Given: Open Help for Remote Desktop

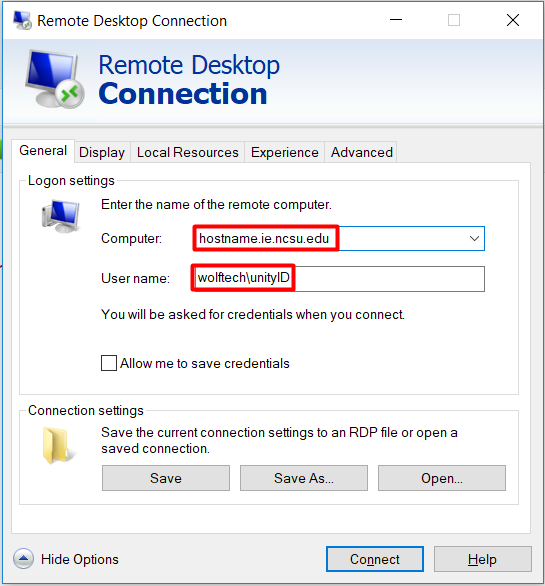Looking at the screenshot, I should [x=483, y=559].
